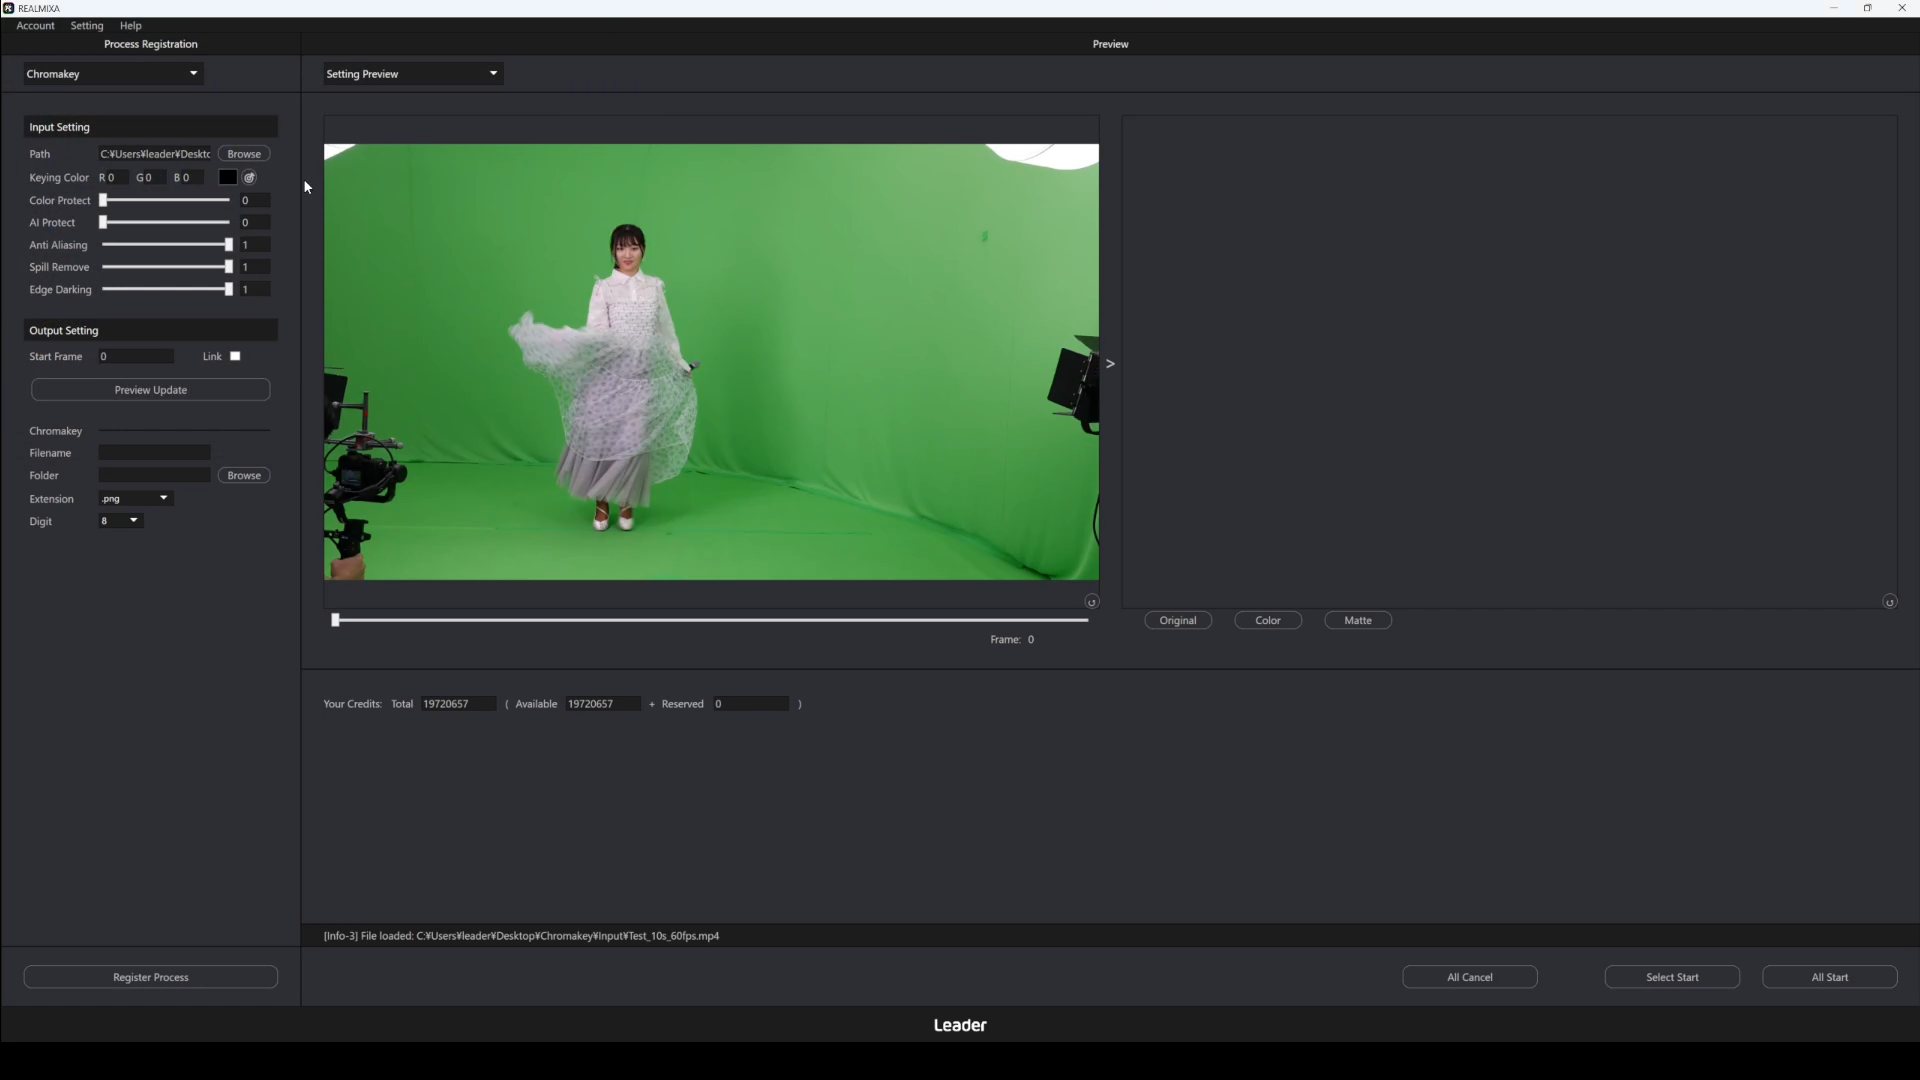This screenshot has height=1080, width=1920.
Task: Show the Color preview view
Action: [x=1268, y=620]
